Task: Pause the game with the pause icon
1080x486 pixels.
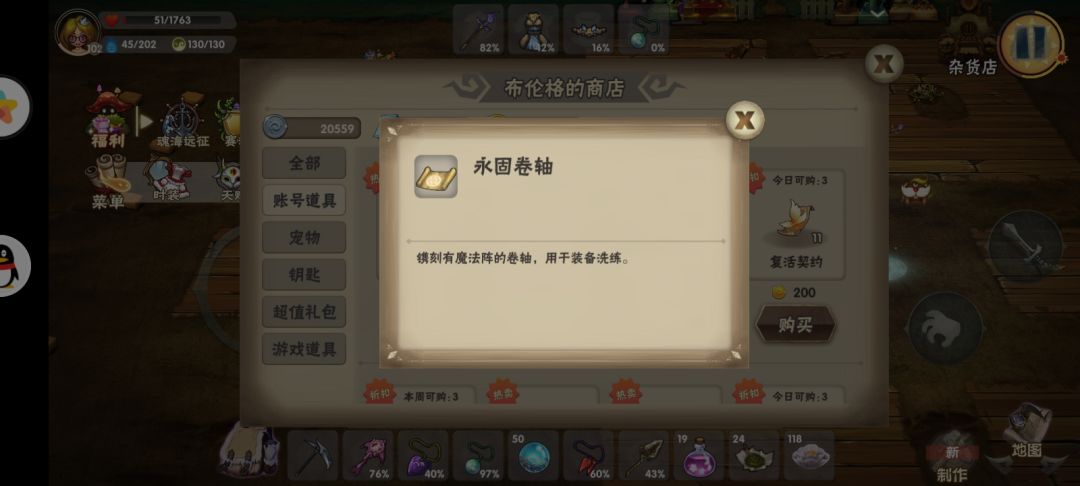Action: click(1032, 43)
